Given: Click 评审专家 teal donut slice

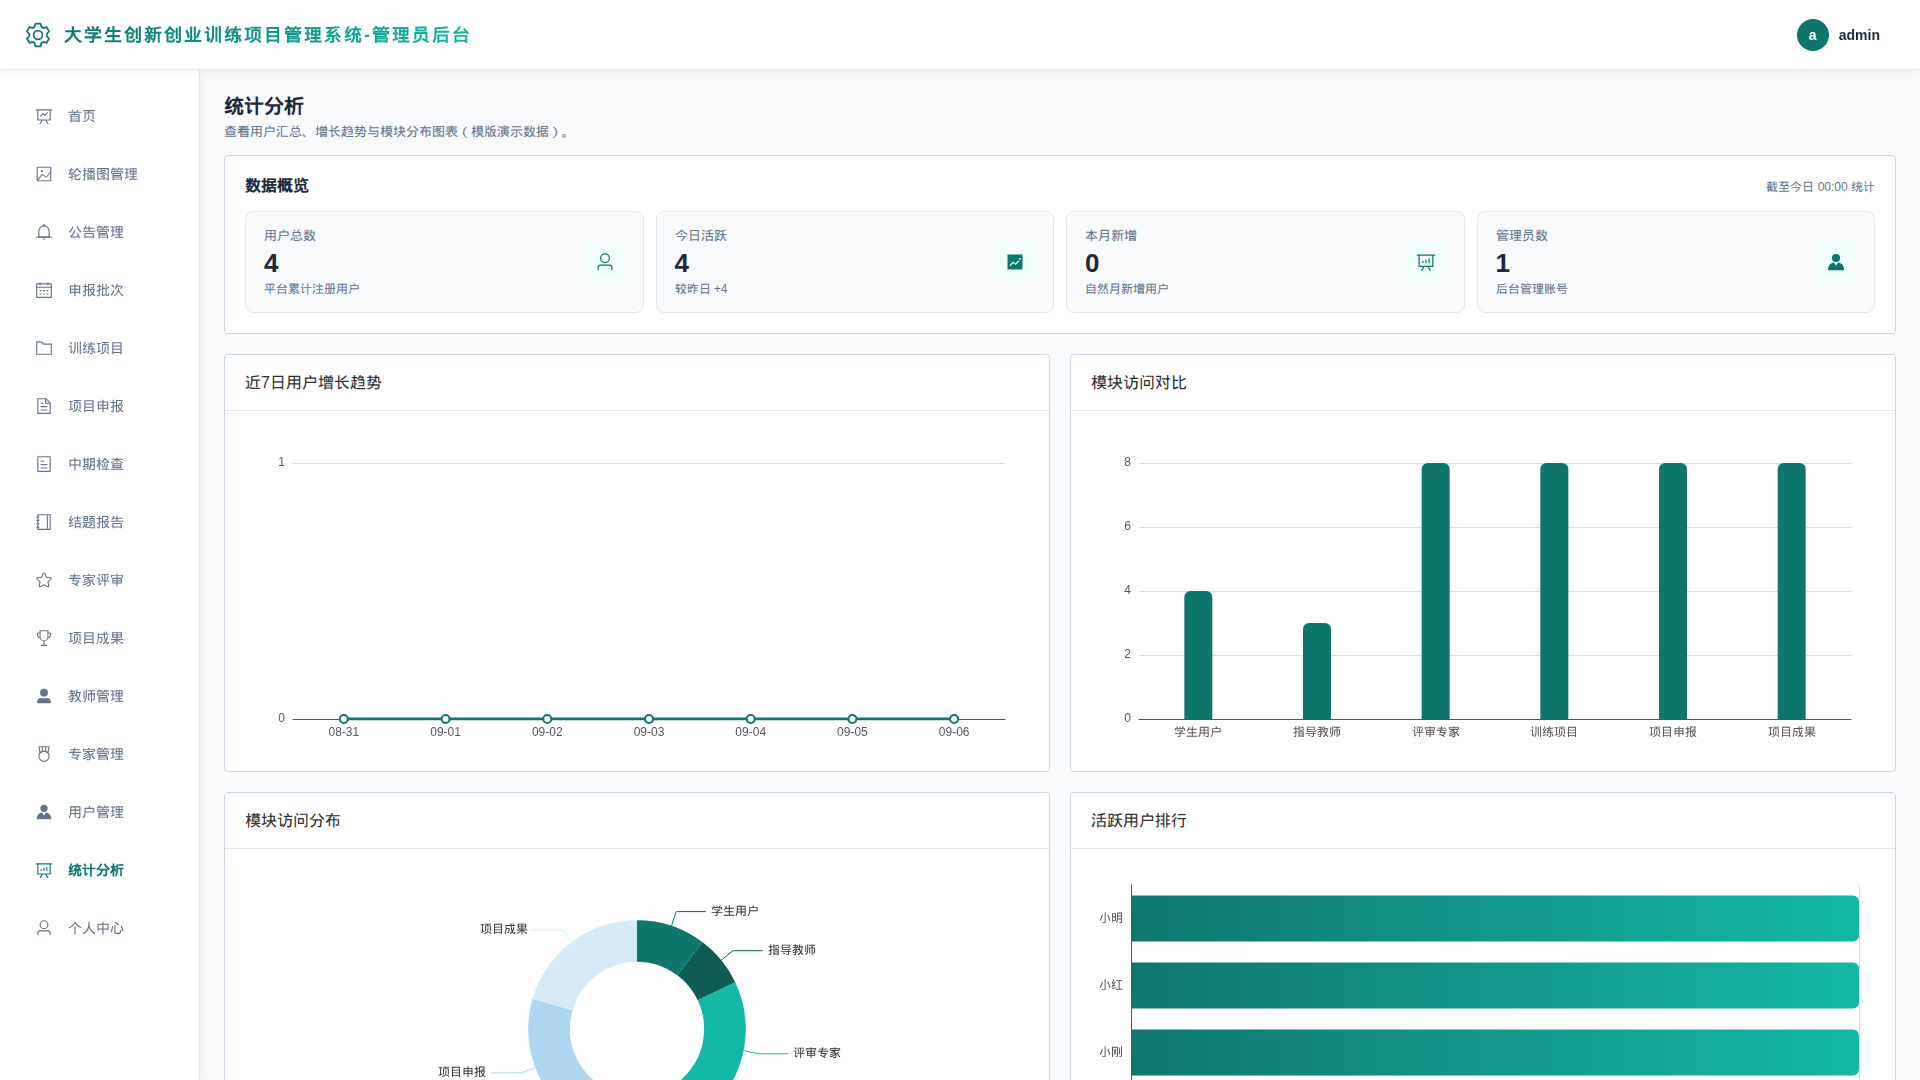Looking at the screenshot, I should 722,1035.
